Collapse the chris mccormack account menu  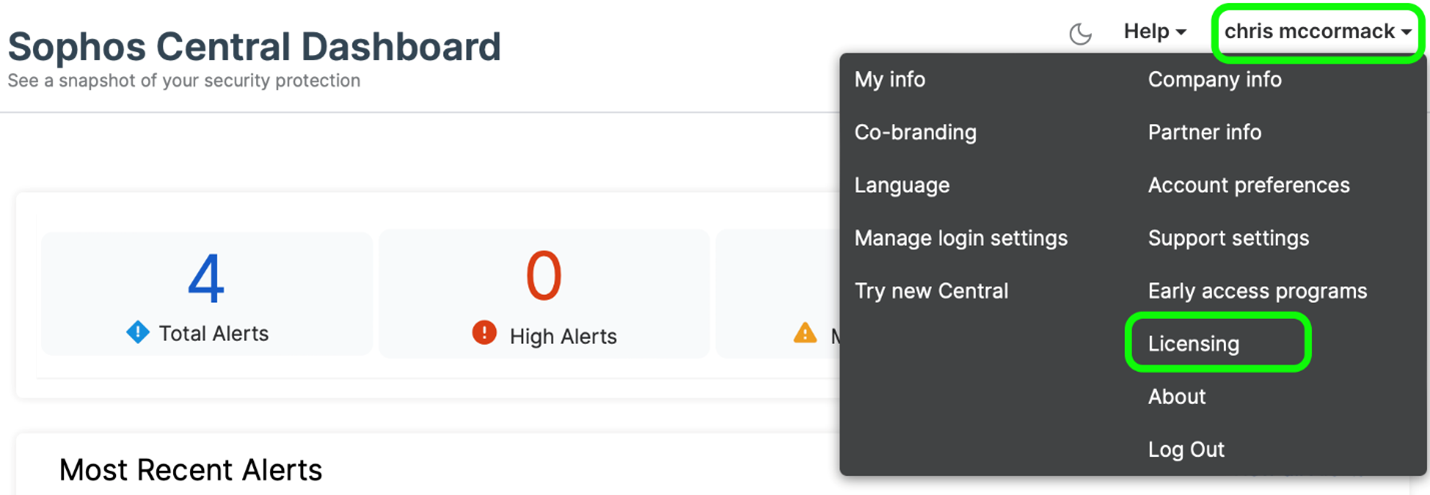coord(1318,32)
